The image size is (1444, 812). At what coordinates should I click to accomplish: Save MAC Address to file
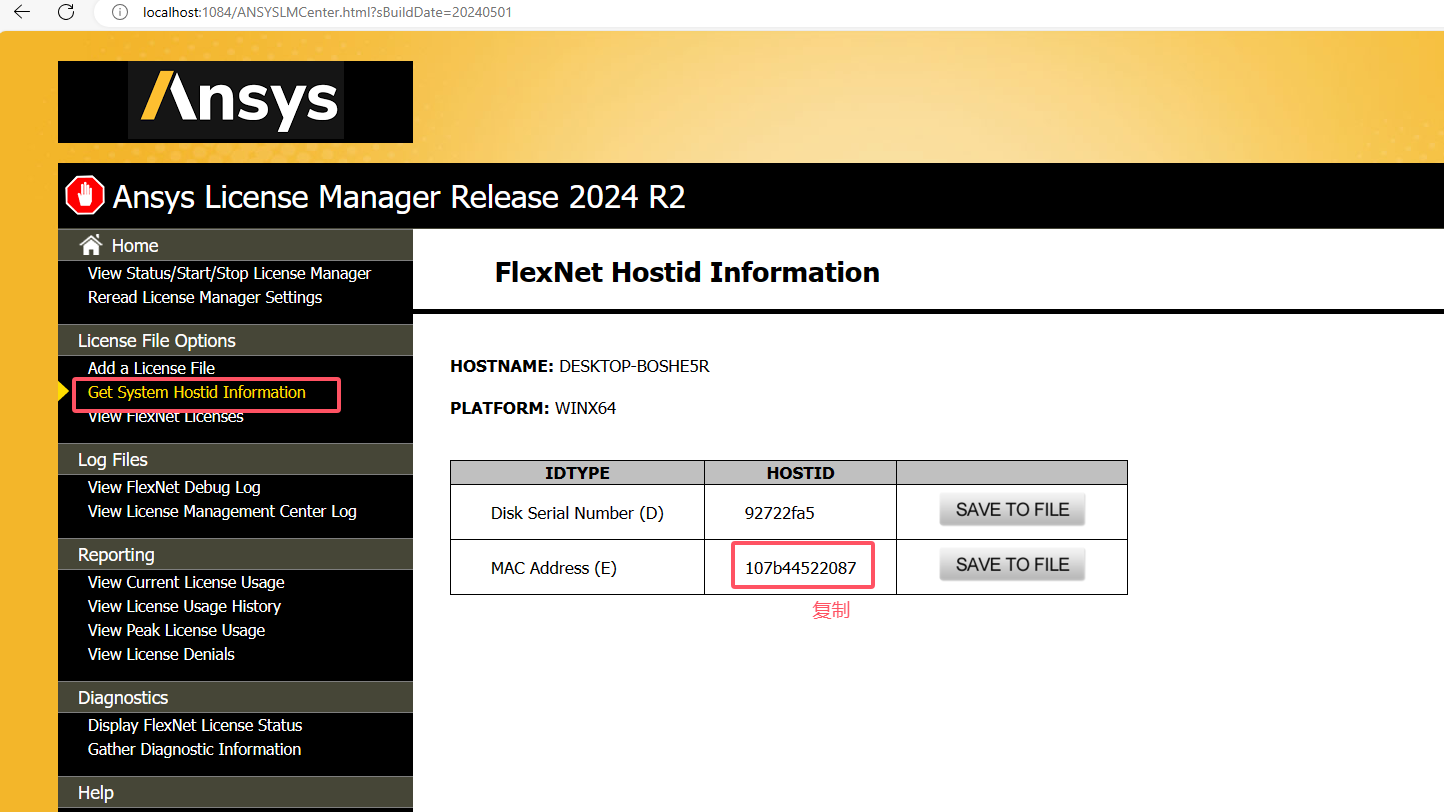point(1012,563)
